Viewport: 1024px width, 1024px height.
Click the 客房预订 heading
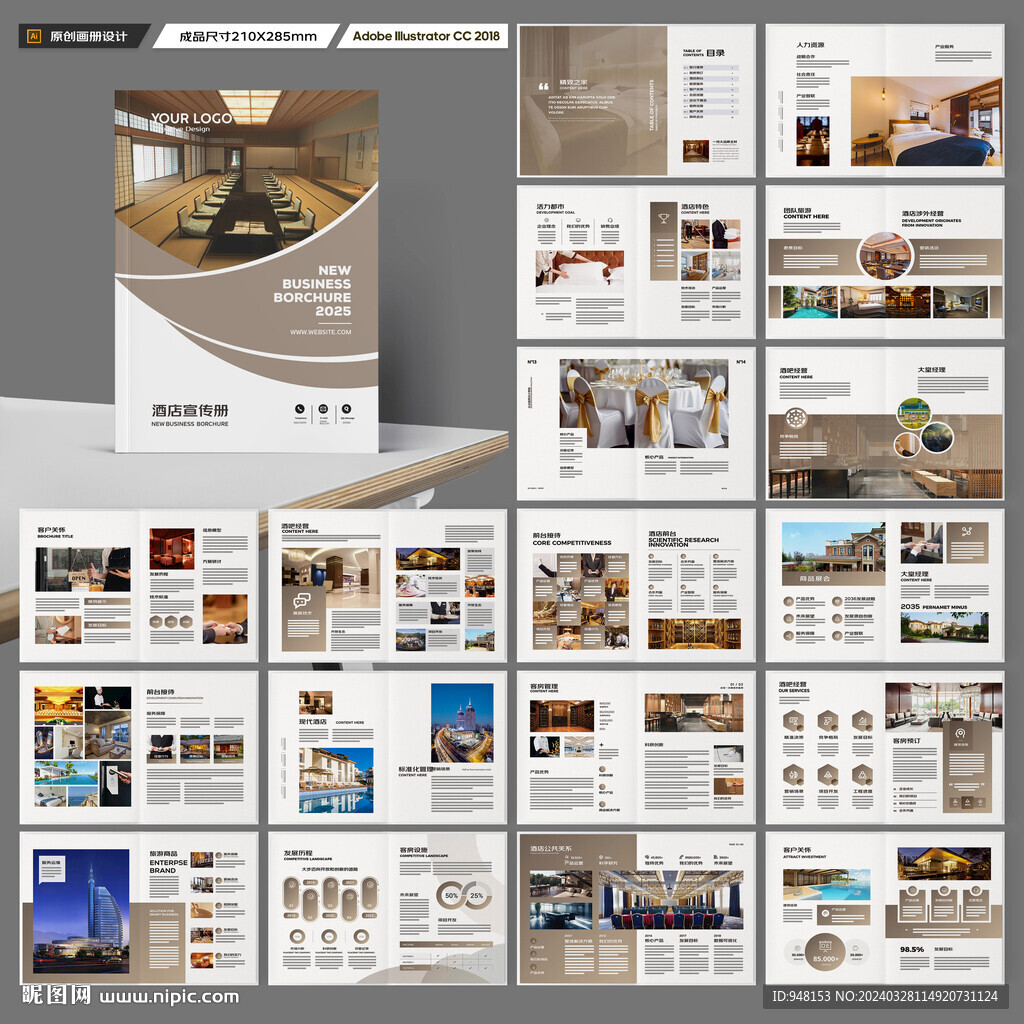[x=906, y=741]
